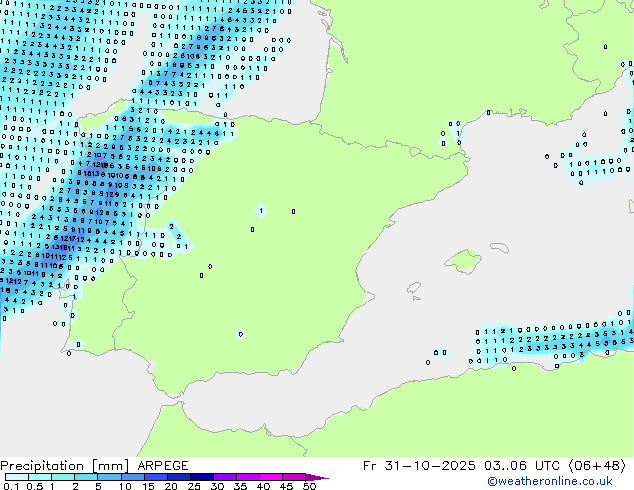The height and width of the screenshot is (490, 634).
Task: Select the magenta swatch between 40 and 45
Action: 275,478
